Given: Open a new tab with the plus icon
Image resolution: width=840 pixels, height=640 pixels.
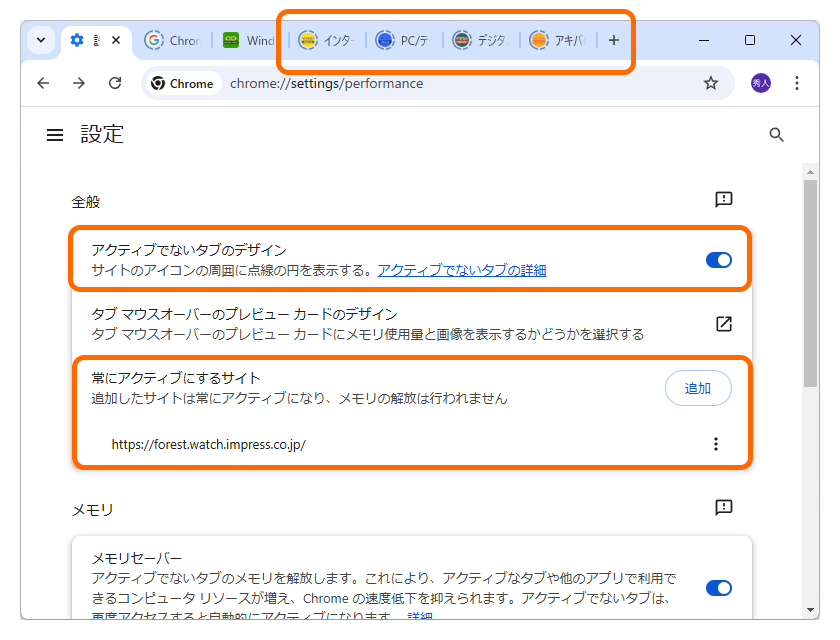Looking at the screenshot, I should tap(613, 40).
